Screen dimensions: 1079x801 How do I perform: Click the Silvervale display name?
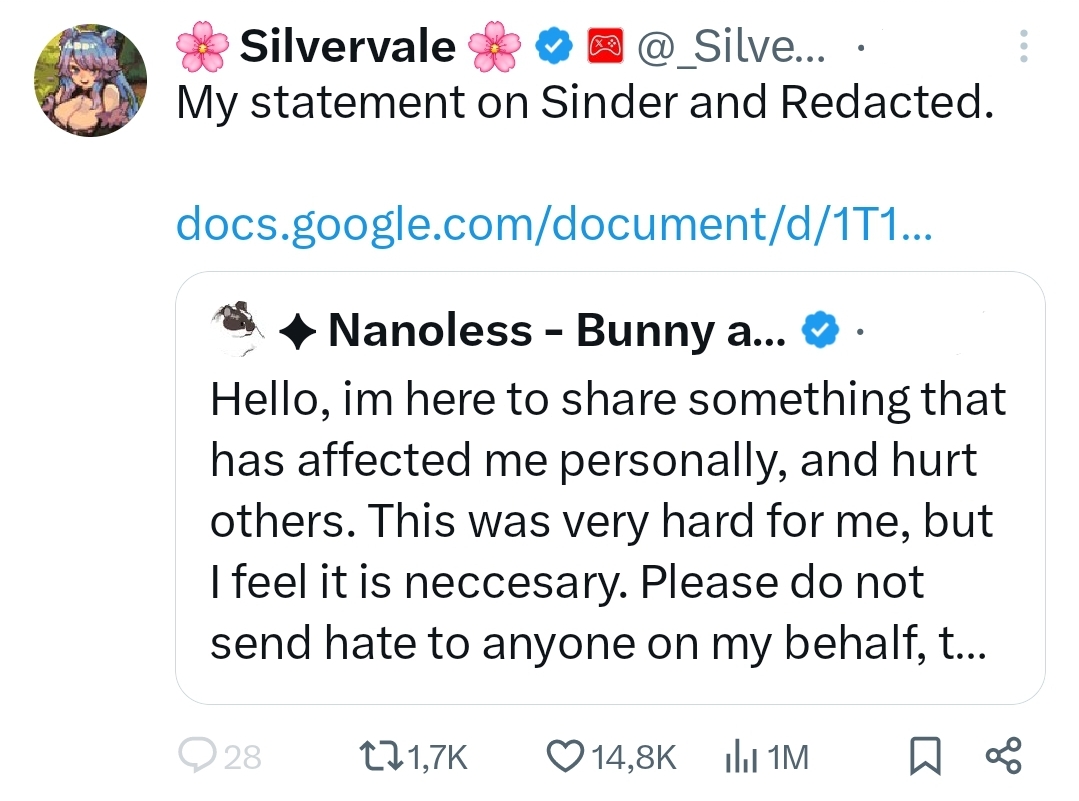click(348, 46)
